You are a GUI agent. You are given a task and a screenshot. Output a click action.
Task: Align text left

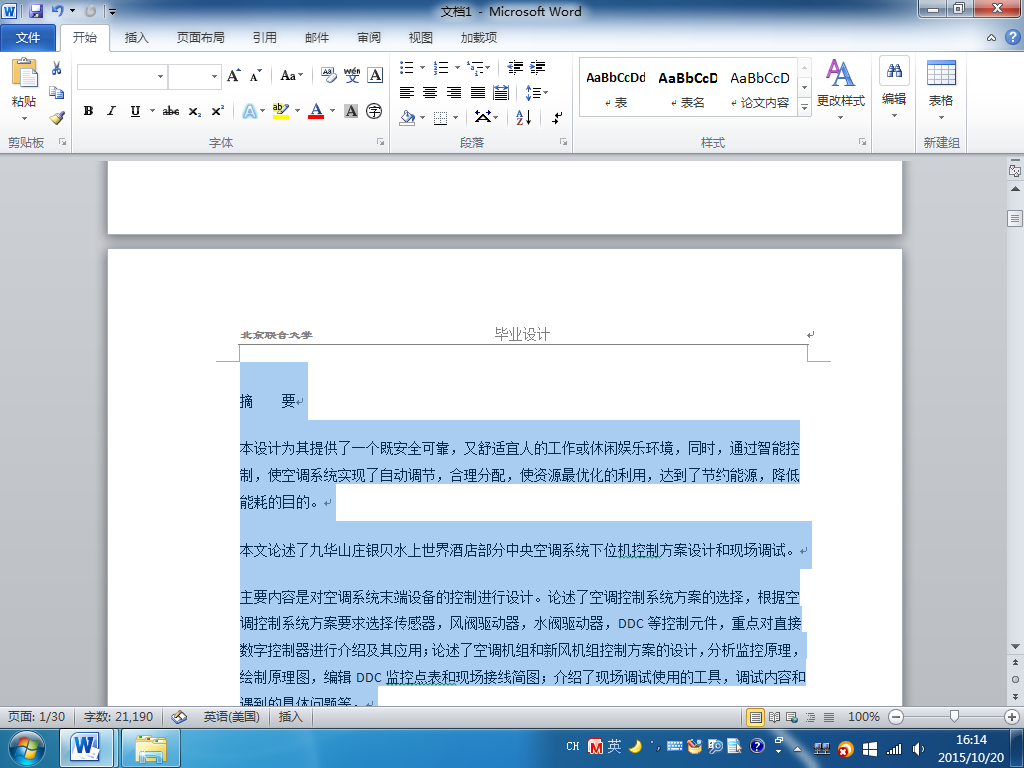point(407,93)
